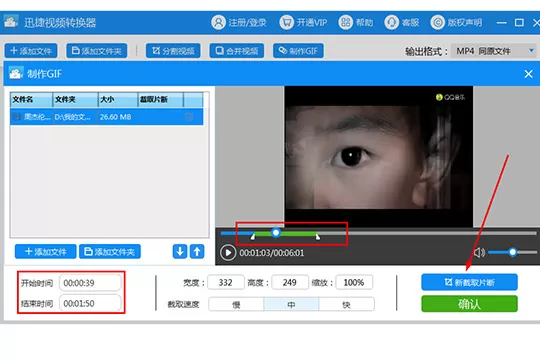Move the file up with up arrow
This screenshot has height=360, width=540.
click(x=197, y=251)
